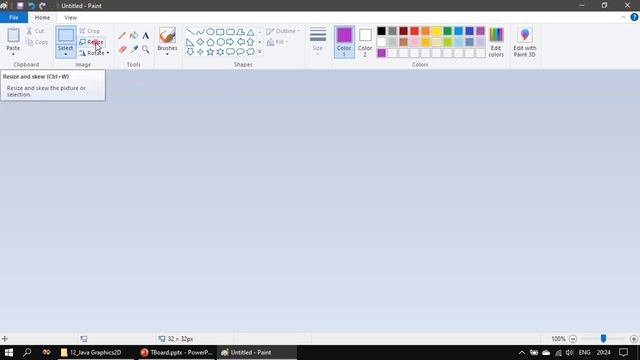Activate the Color 1 selector
Image resolution: width=640 pixels, height=360 pixels.
click(344, 42)
